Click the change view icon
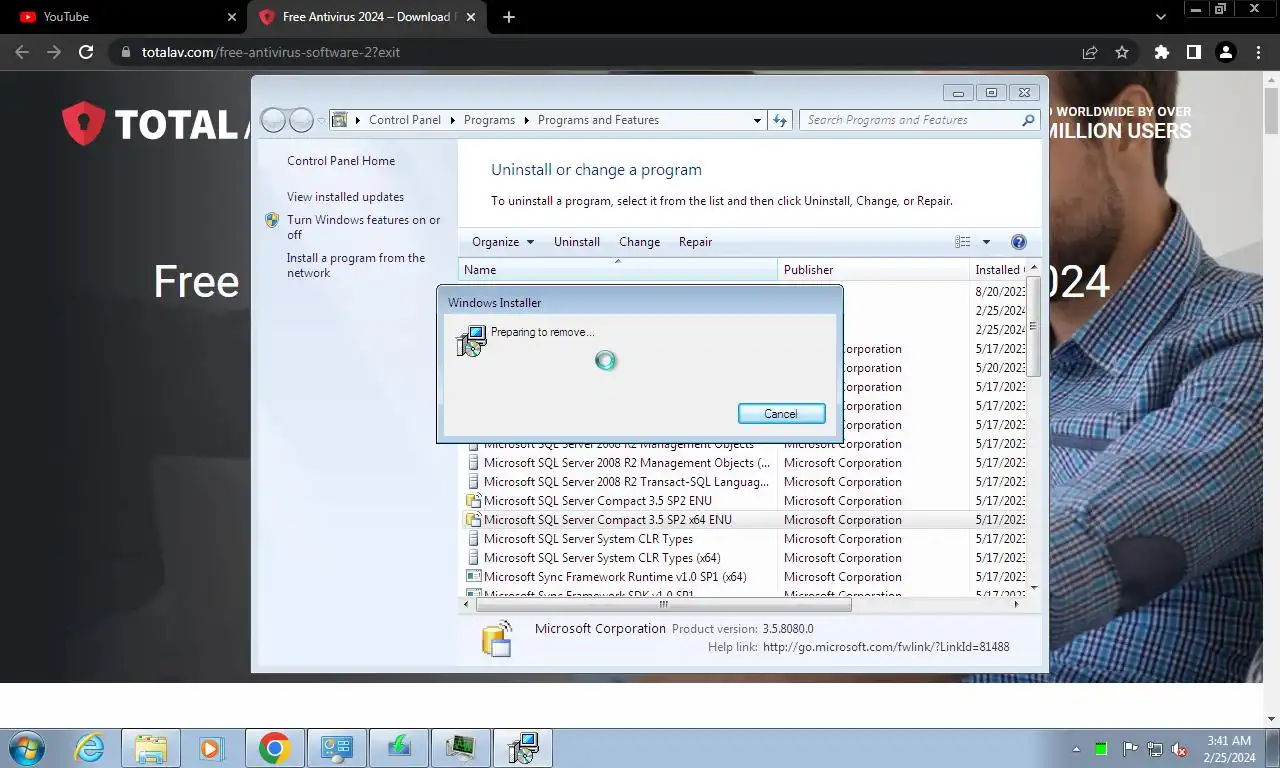The image size is (1280, 768). pos(962,242)
